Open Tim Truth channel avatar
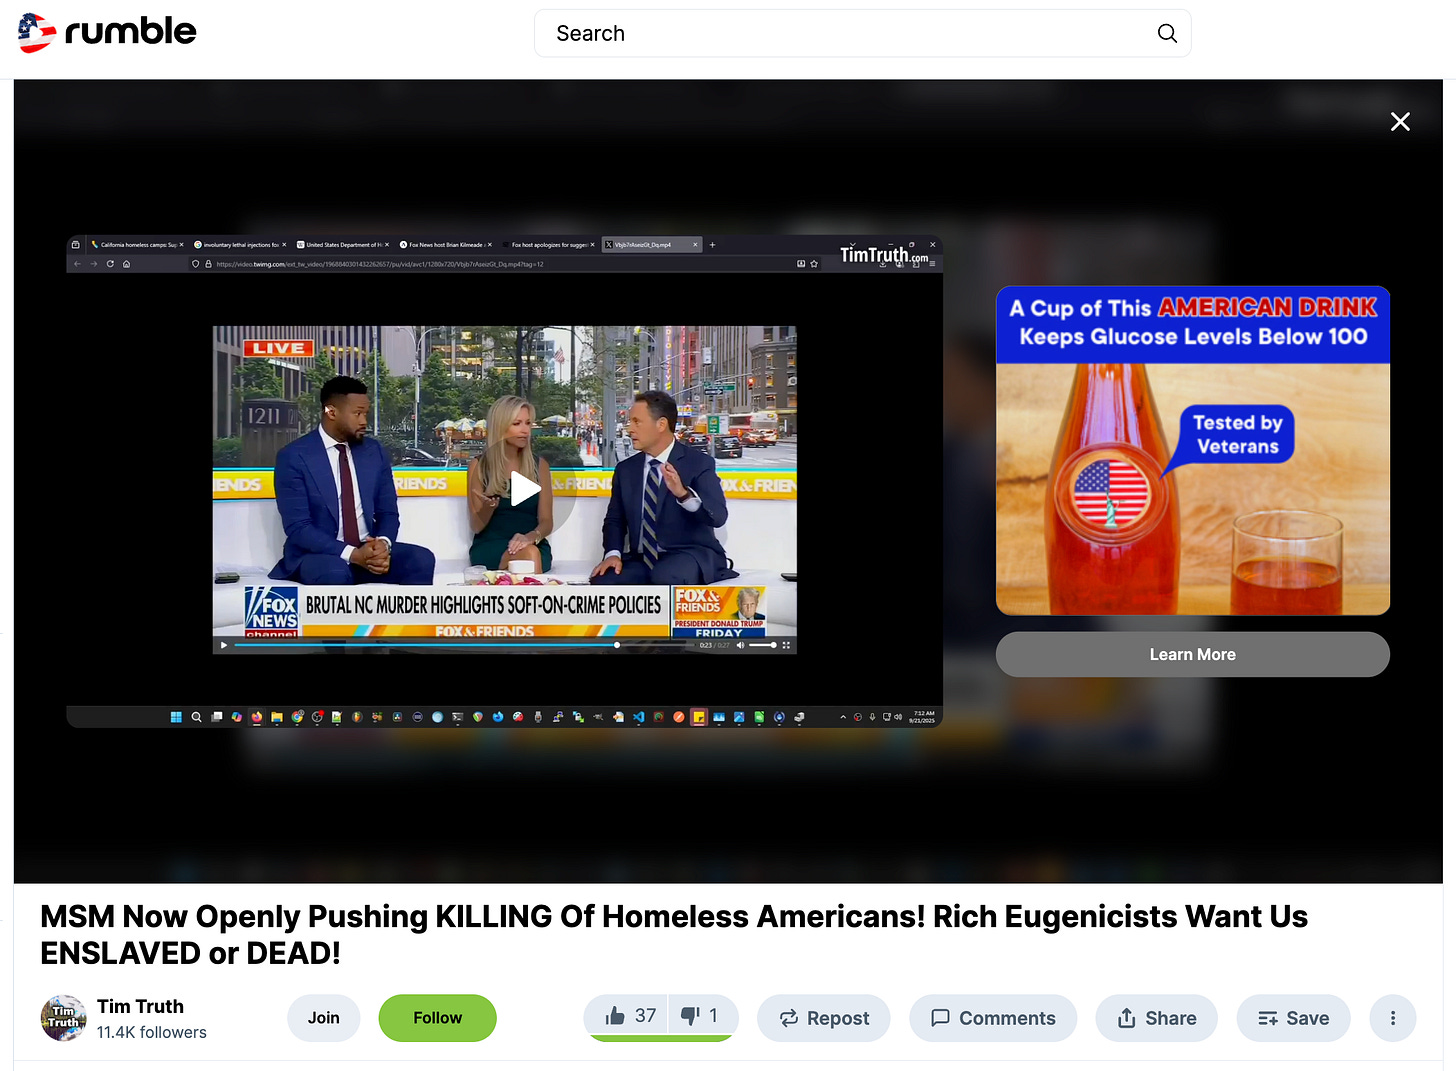 [x=63, y=1018]
